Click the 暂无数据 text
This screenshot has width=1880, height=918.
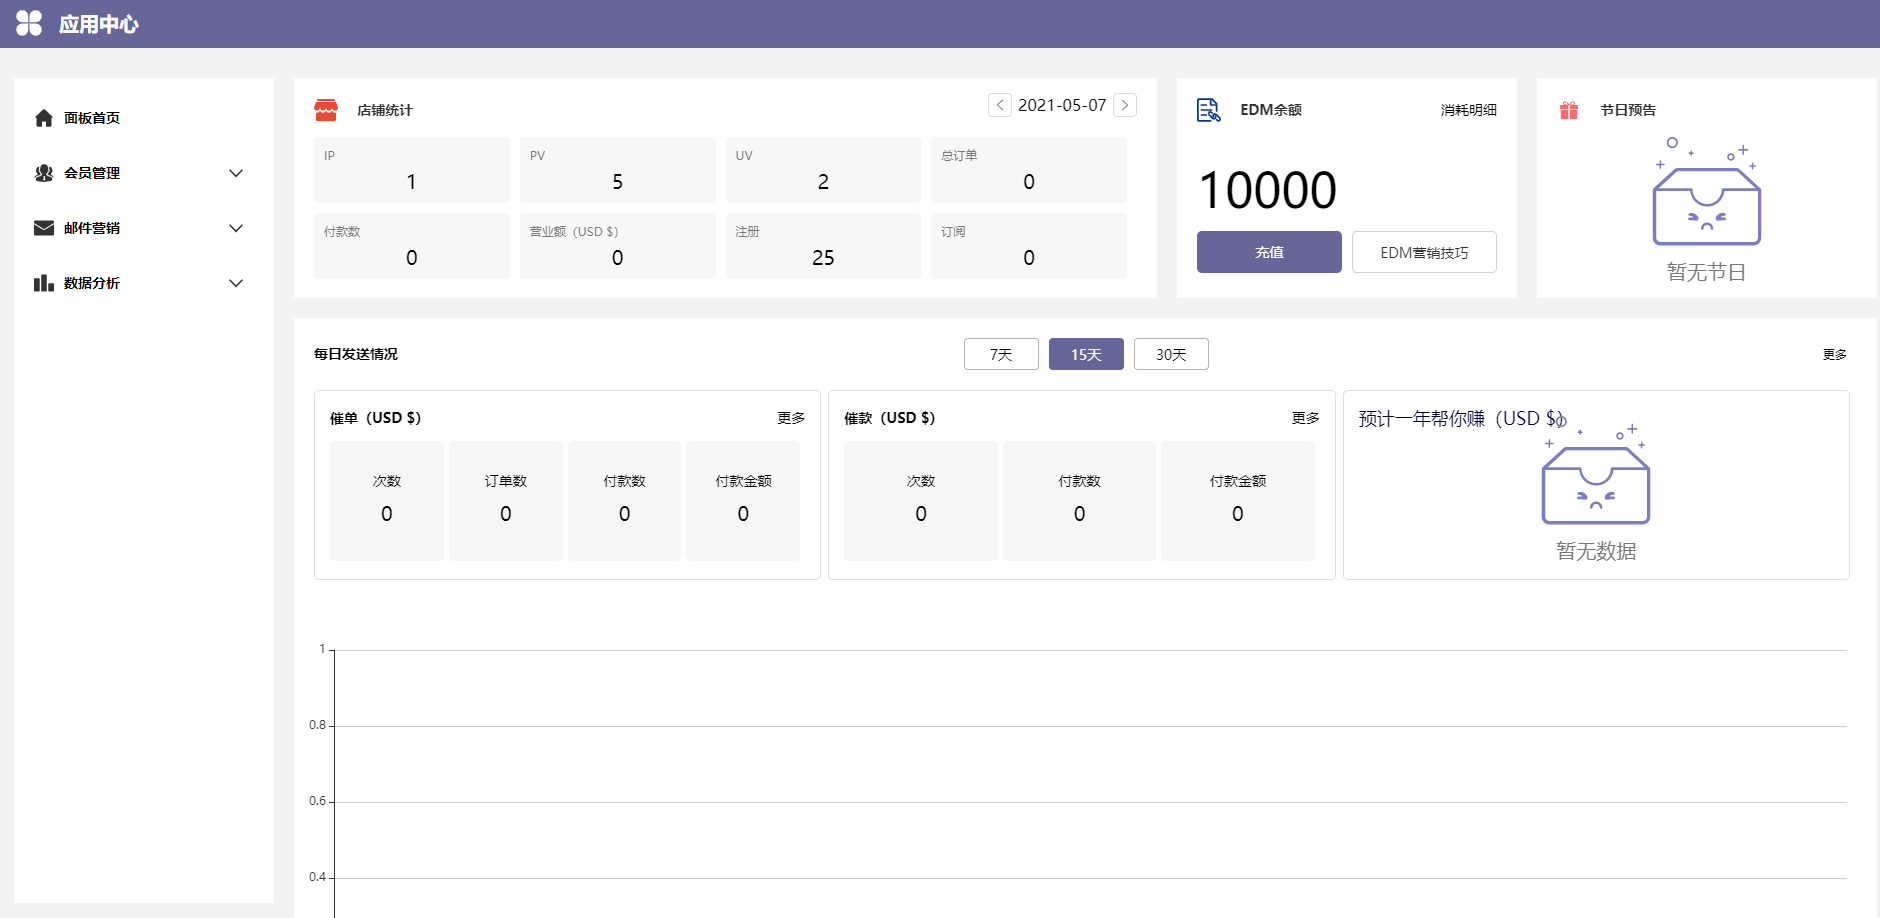tap(1596, 551)
